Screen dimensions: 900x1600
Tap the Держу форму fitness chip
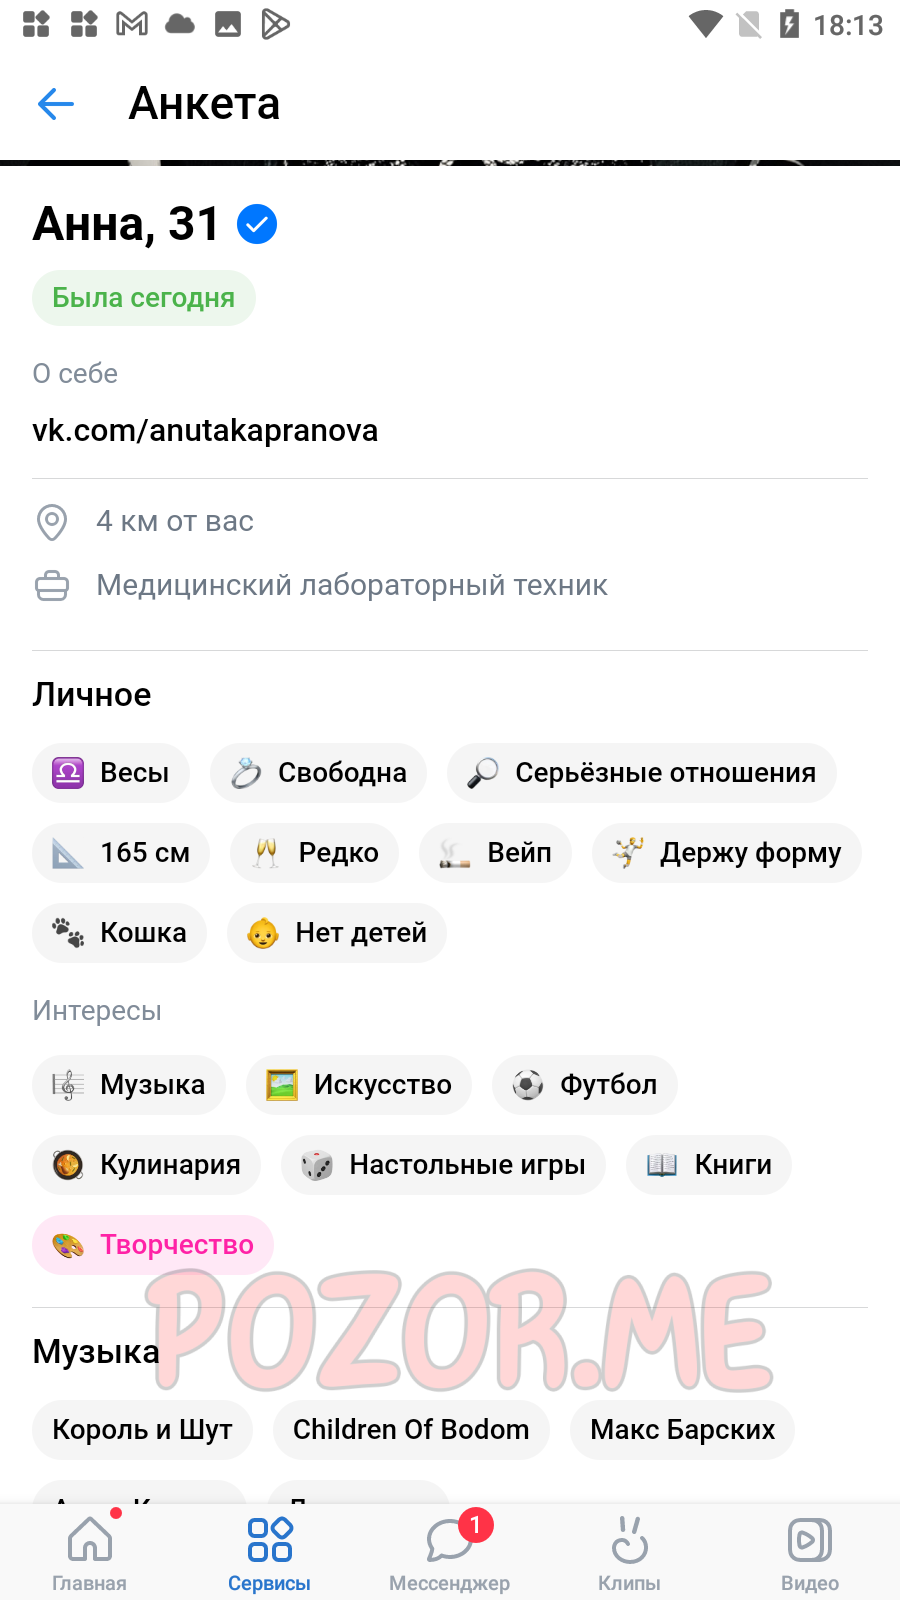(727, 853)
